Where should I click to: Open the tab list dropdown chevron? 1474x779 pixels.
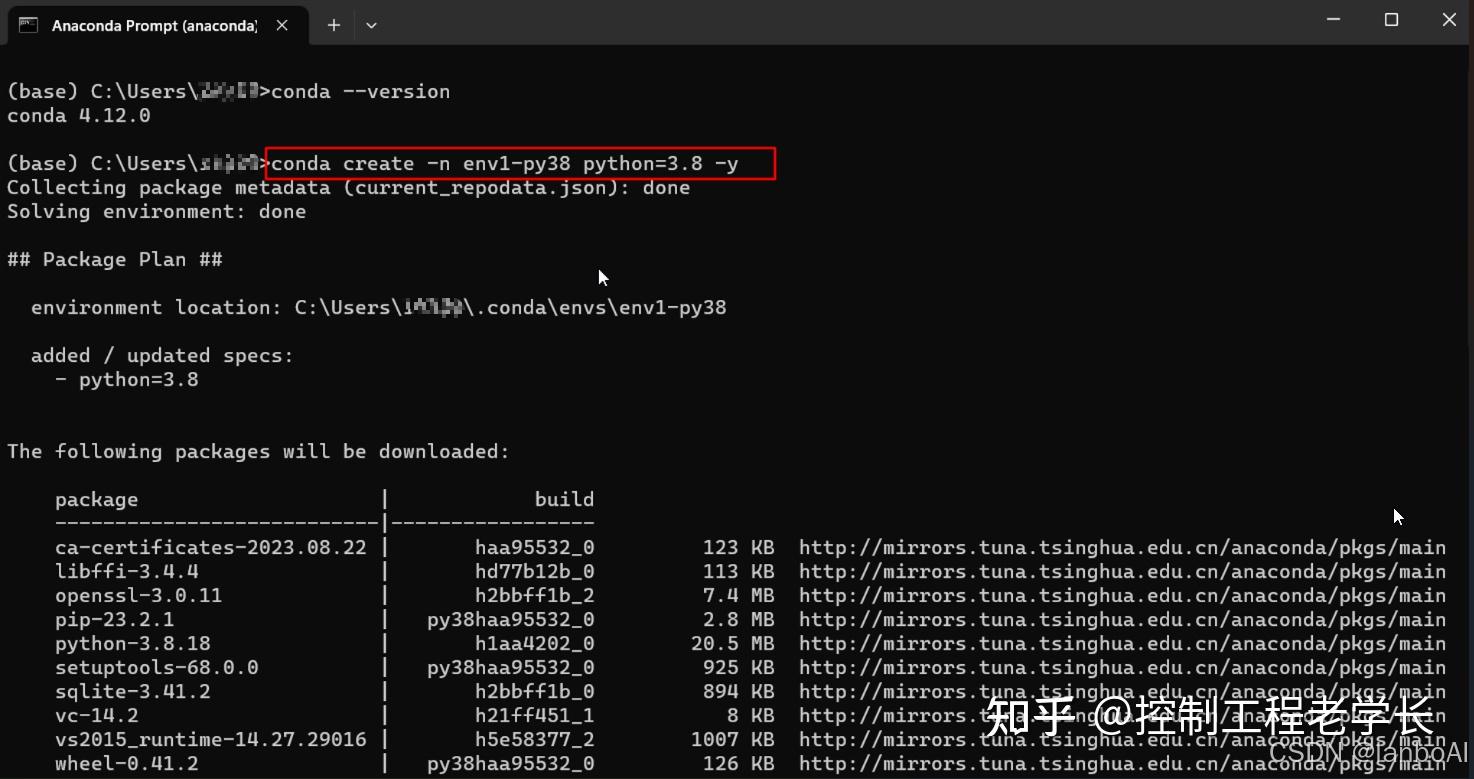(371, 25)
